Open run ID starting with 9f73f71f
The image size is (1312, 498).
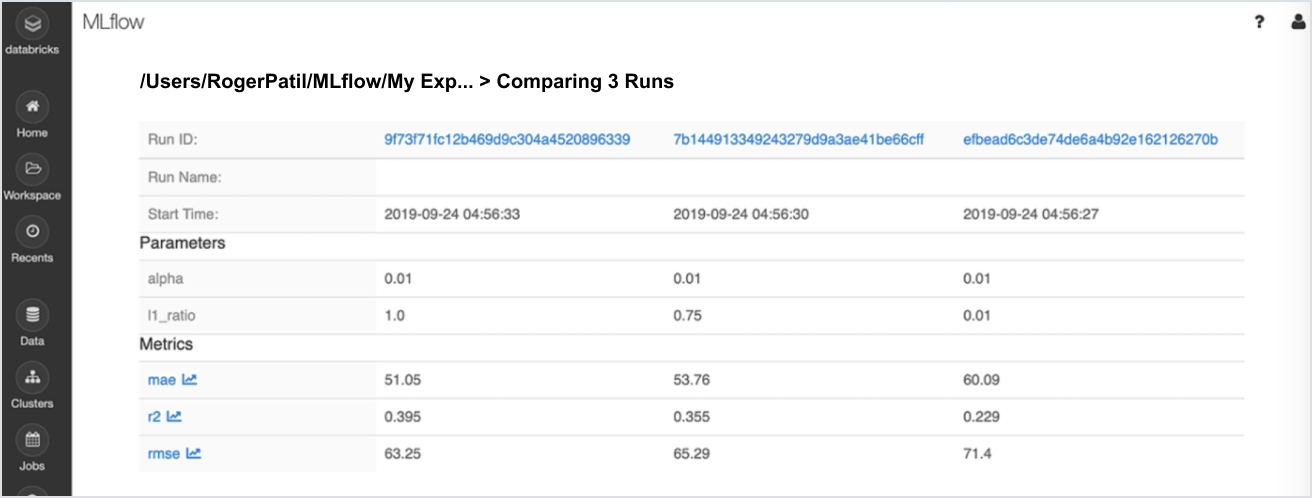(x=507, y=139)
